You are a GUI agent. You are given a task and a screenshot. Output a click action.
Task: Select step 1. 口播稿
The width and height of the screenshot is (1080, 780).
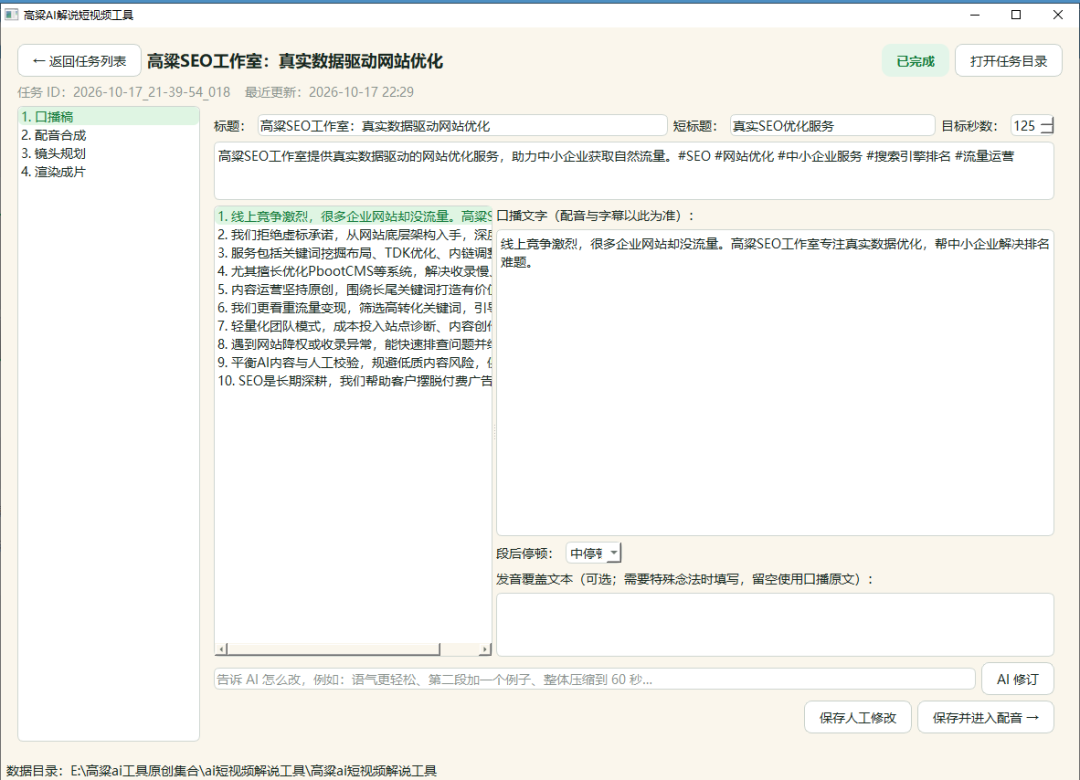pos(109,116)
